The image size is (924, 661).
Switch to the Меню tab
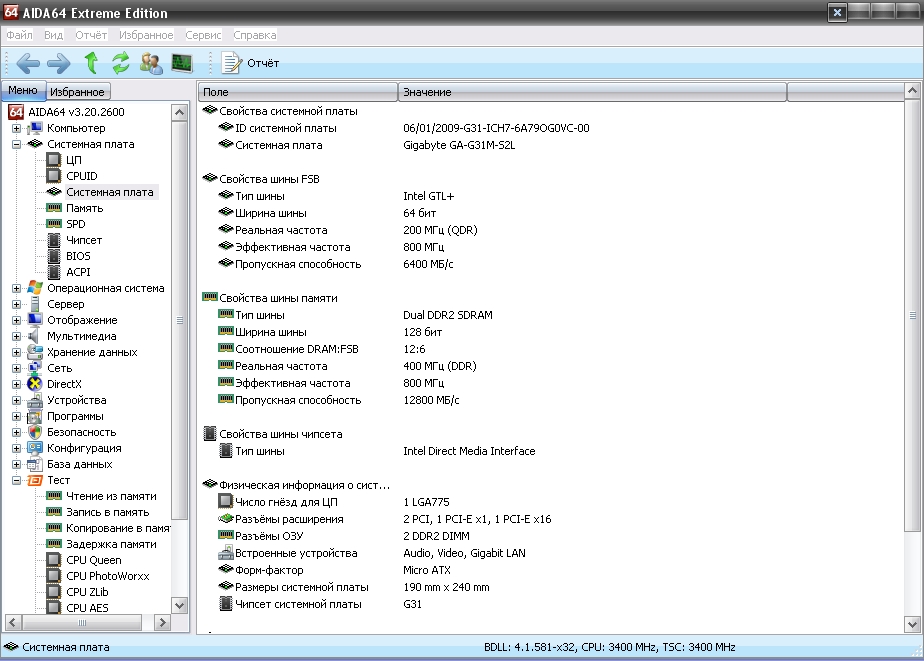(23, 90)
